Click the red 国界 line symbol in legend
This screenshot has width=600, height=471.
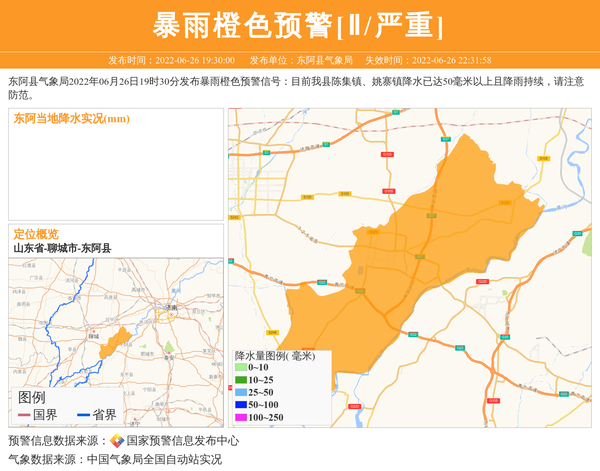click(23, 415)
